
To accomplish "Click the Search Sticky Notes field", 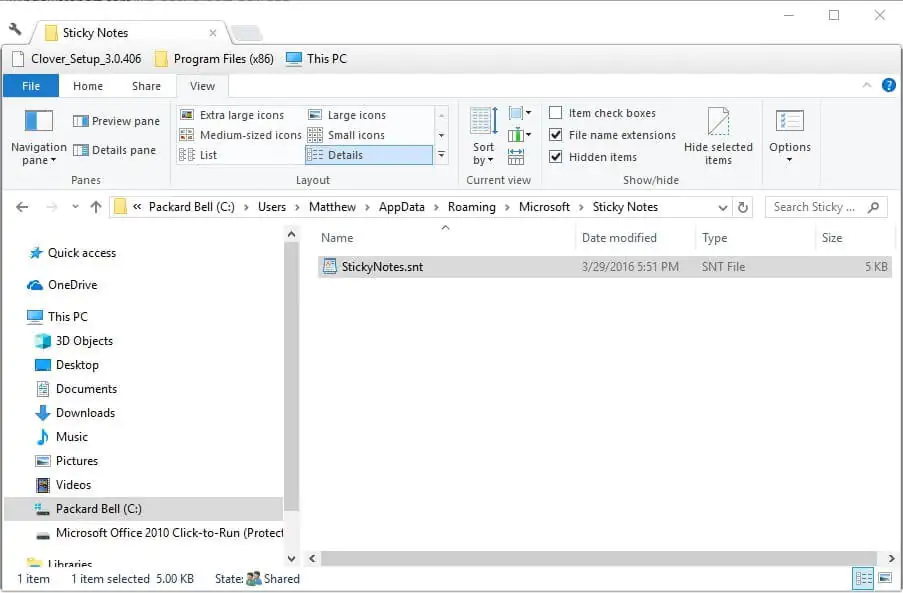I will coord(816,207).
